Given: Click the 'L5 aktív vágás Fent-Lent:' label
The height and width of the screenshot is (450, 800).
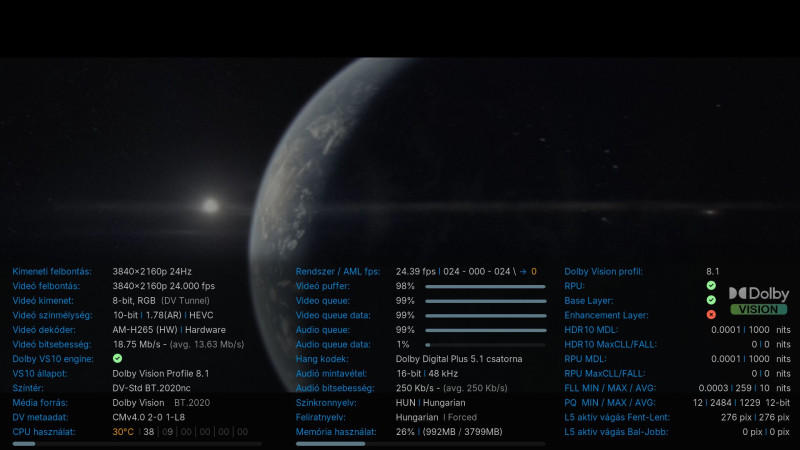Looking at the screenshot, I should pyautogui.click(x=617, y=417).
